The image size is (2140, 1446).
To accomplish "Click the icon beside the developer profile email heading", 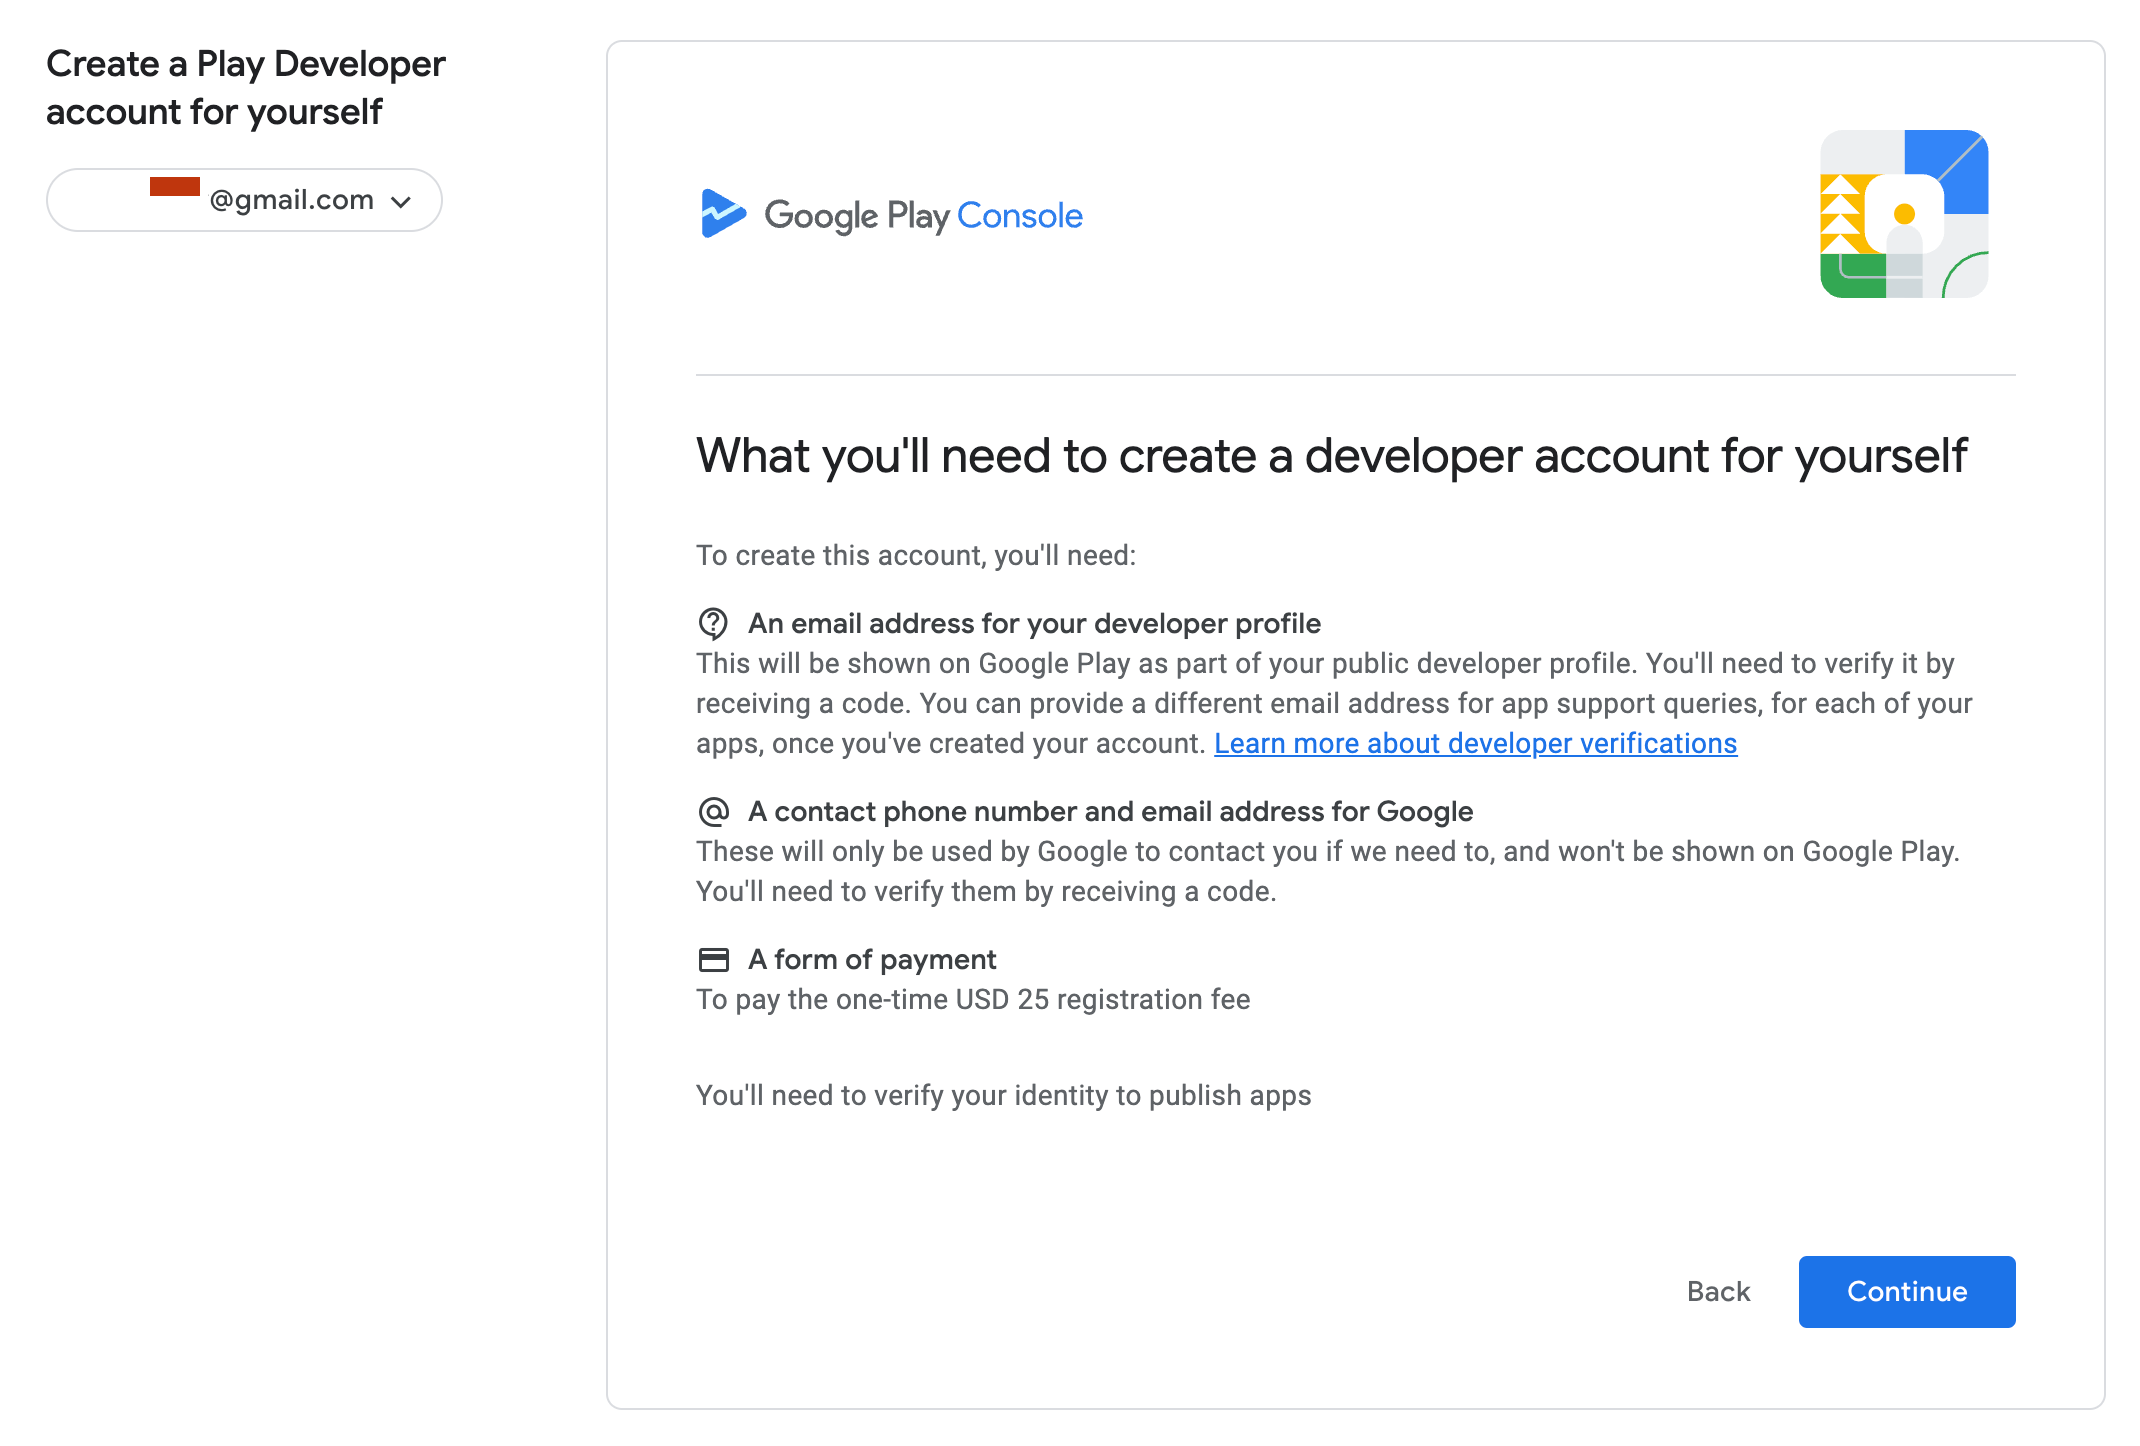I will point(713,624).
